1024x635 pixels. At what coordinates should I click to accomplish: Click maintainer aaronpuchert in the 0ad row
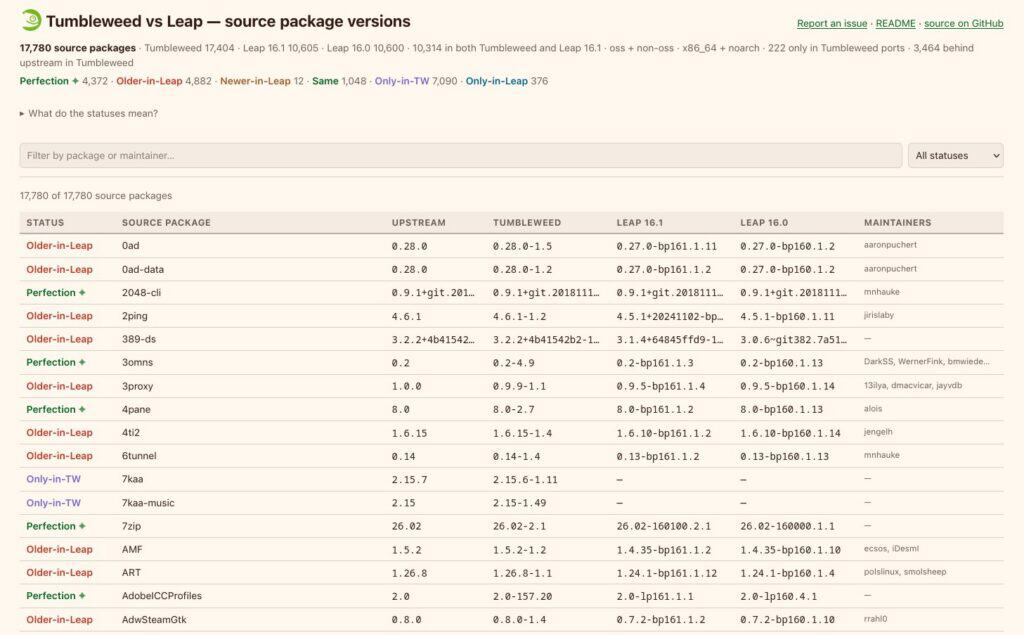[x=890, y=245]
